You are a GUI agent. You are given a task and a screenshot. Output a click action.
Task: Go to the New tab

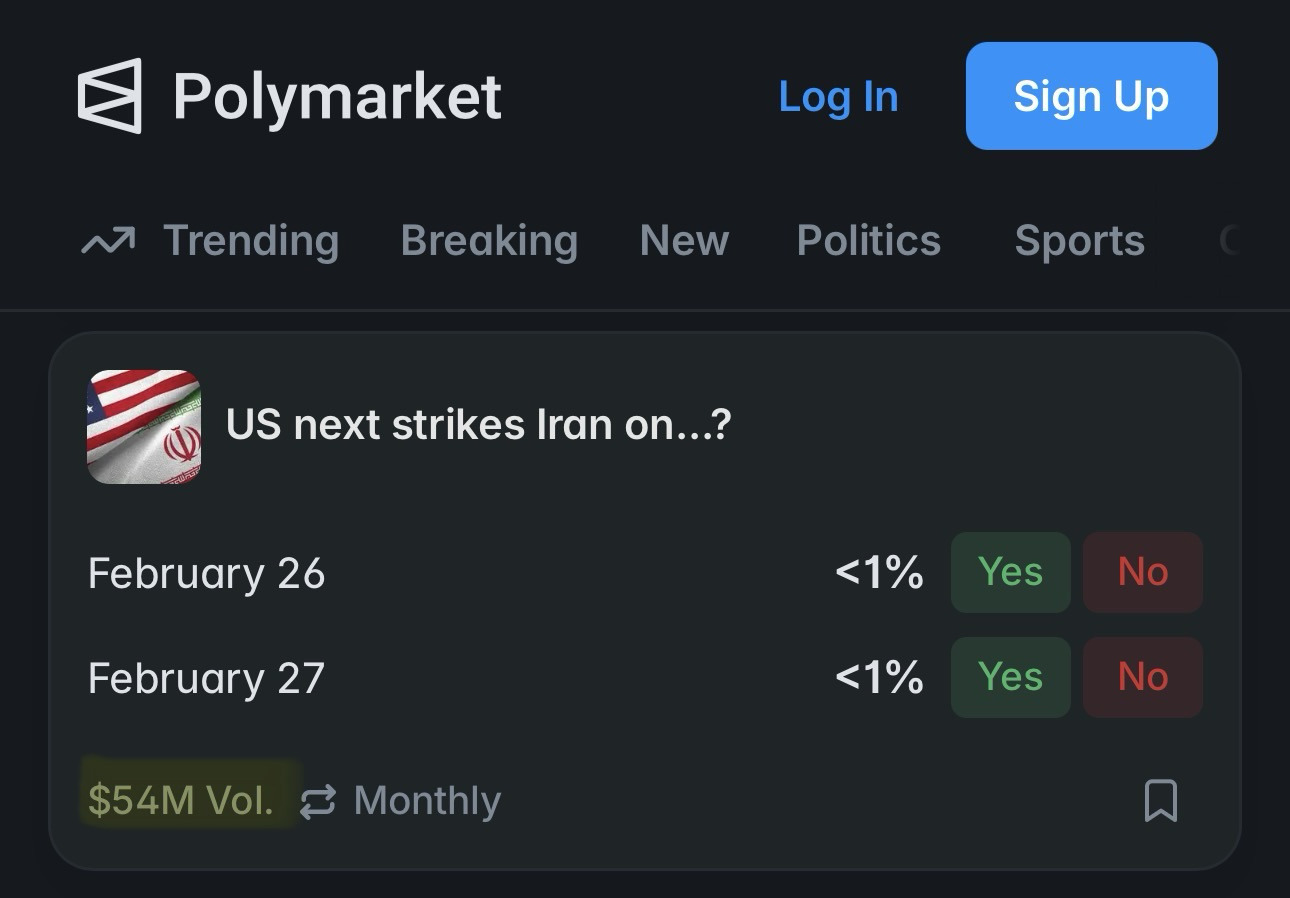pos(684,241)
